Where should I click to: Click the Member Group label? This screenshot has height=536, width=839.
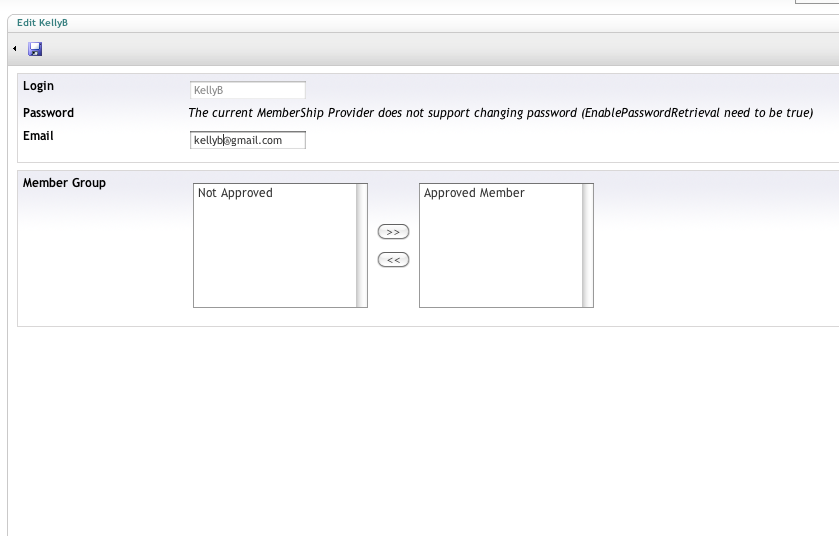coord(64,183)
